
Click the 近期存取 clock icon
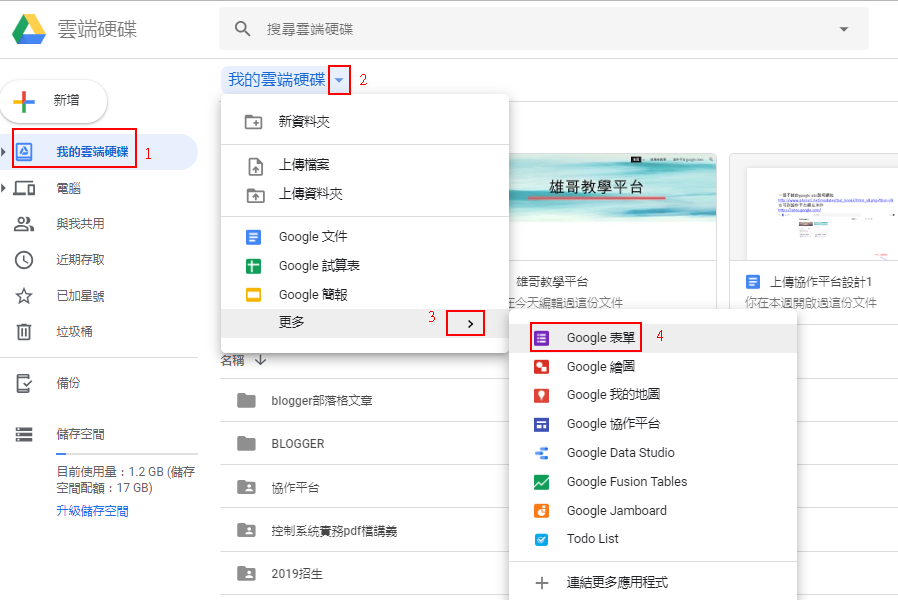(x=24, y=260)
